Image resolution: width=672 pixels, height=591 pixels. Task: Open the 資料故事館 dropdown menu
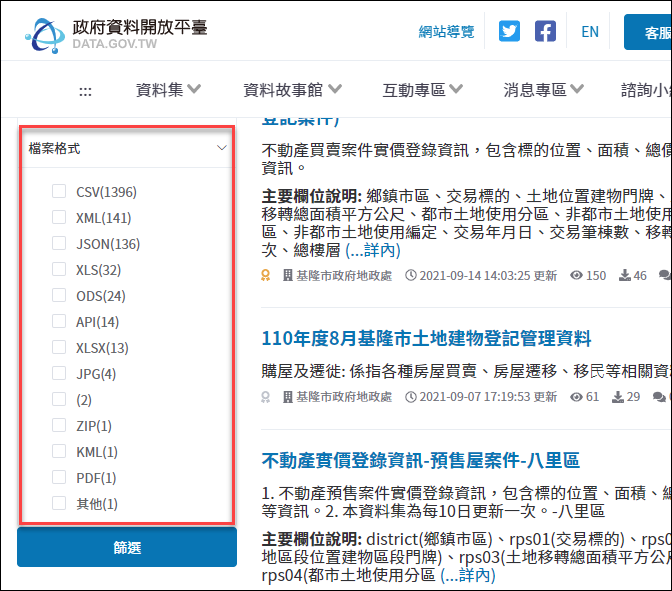(292, 90)
